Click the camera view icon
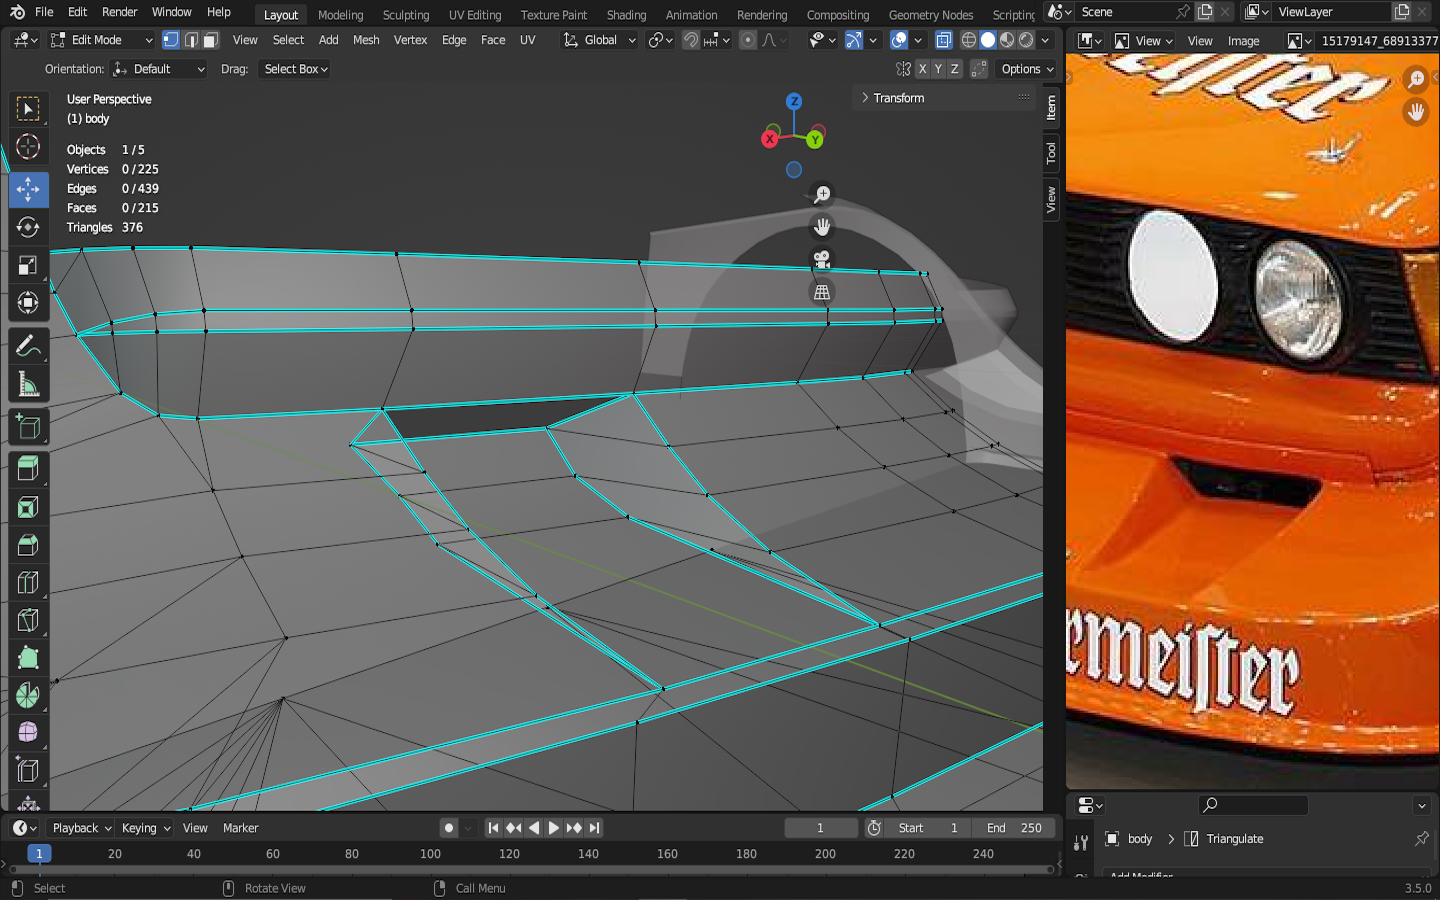The height and width of the screenshot is (900, 1440). tap(822, 260)
